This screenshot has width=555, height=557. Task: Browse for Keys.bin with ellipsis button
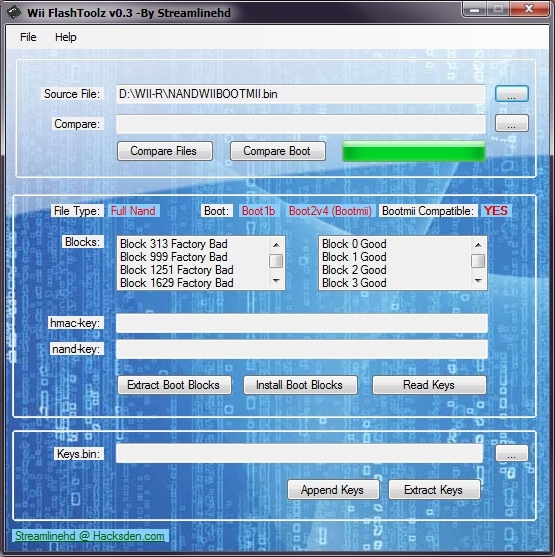[x=512, y=453]
